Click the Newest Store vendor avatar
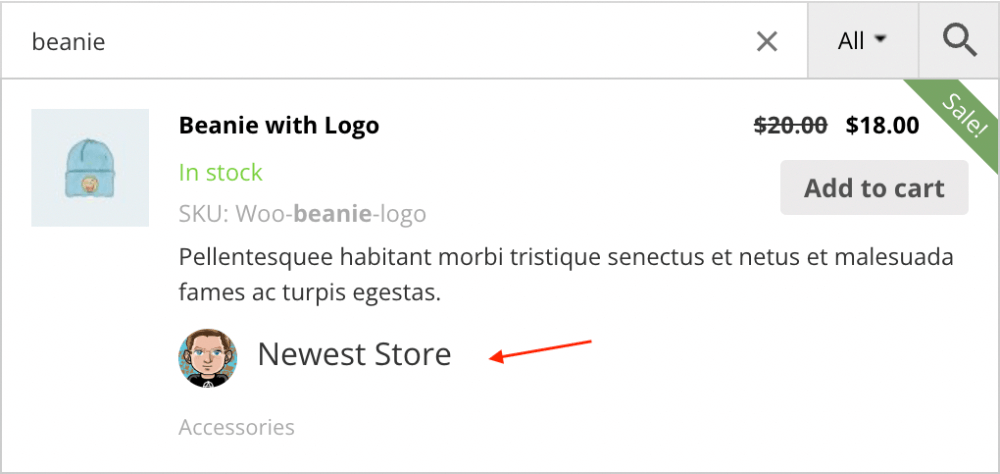 [x=207, y=357]
